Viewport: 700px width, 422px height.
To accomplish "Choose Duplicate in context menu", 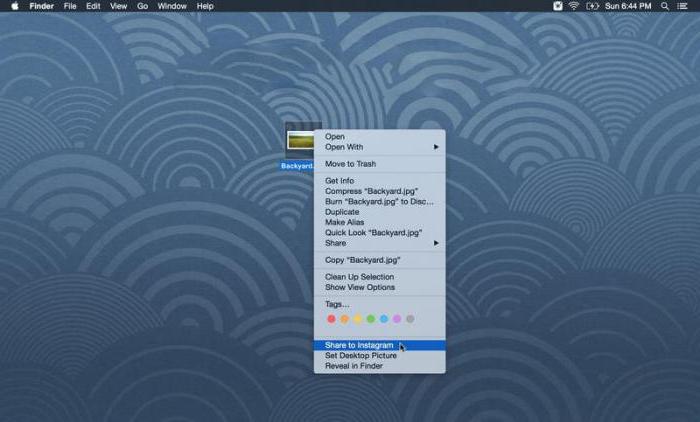I will click(x=379, y=212).
